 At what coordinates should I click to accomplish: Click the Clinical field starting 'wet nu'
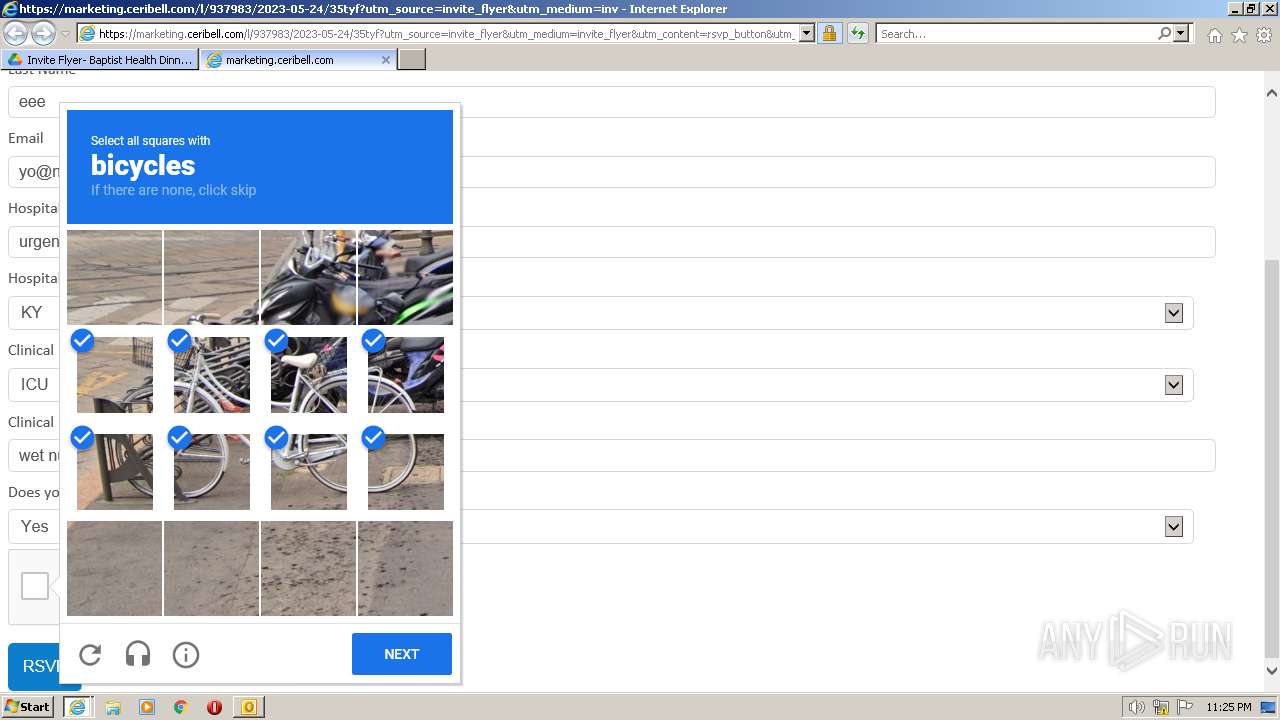coord(612,456)
